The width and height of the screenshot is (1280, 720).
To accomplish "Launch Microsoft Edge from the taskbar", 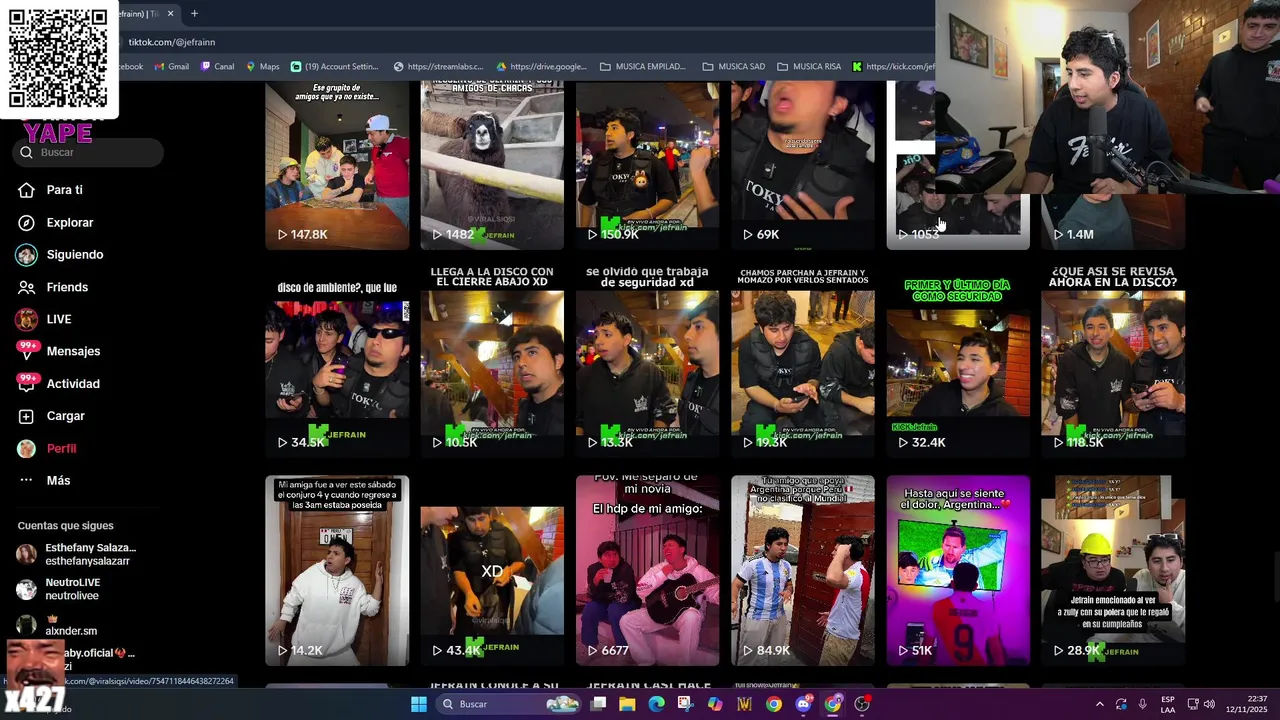I will [656, 704].
